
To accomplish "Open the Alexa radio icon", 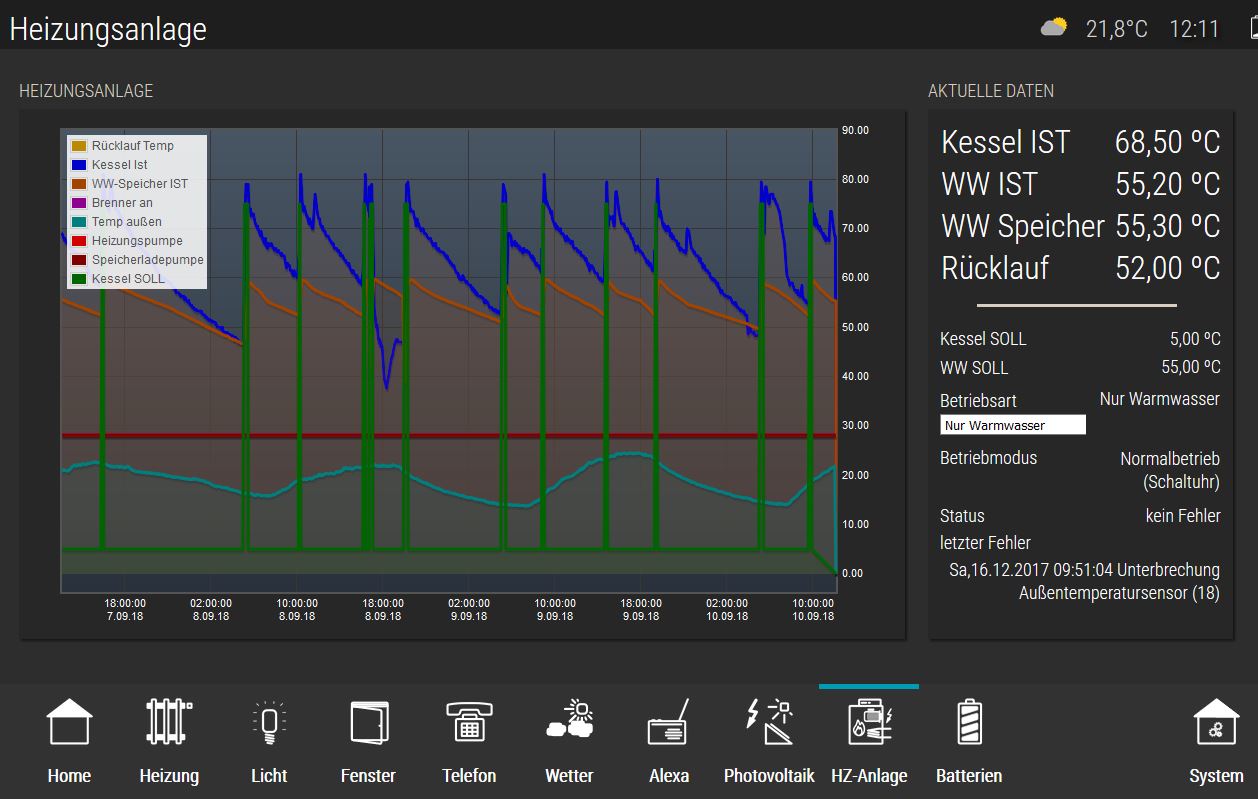I will tap(669, 722).
